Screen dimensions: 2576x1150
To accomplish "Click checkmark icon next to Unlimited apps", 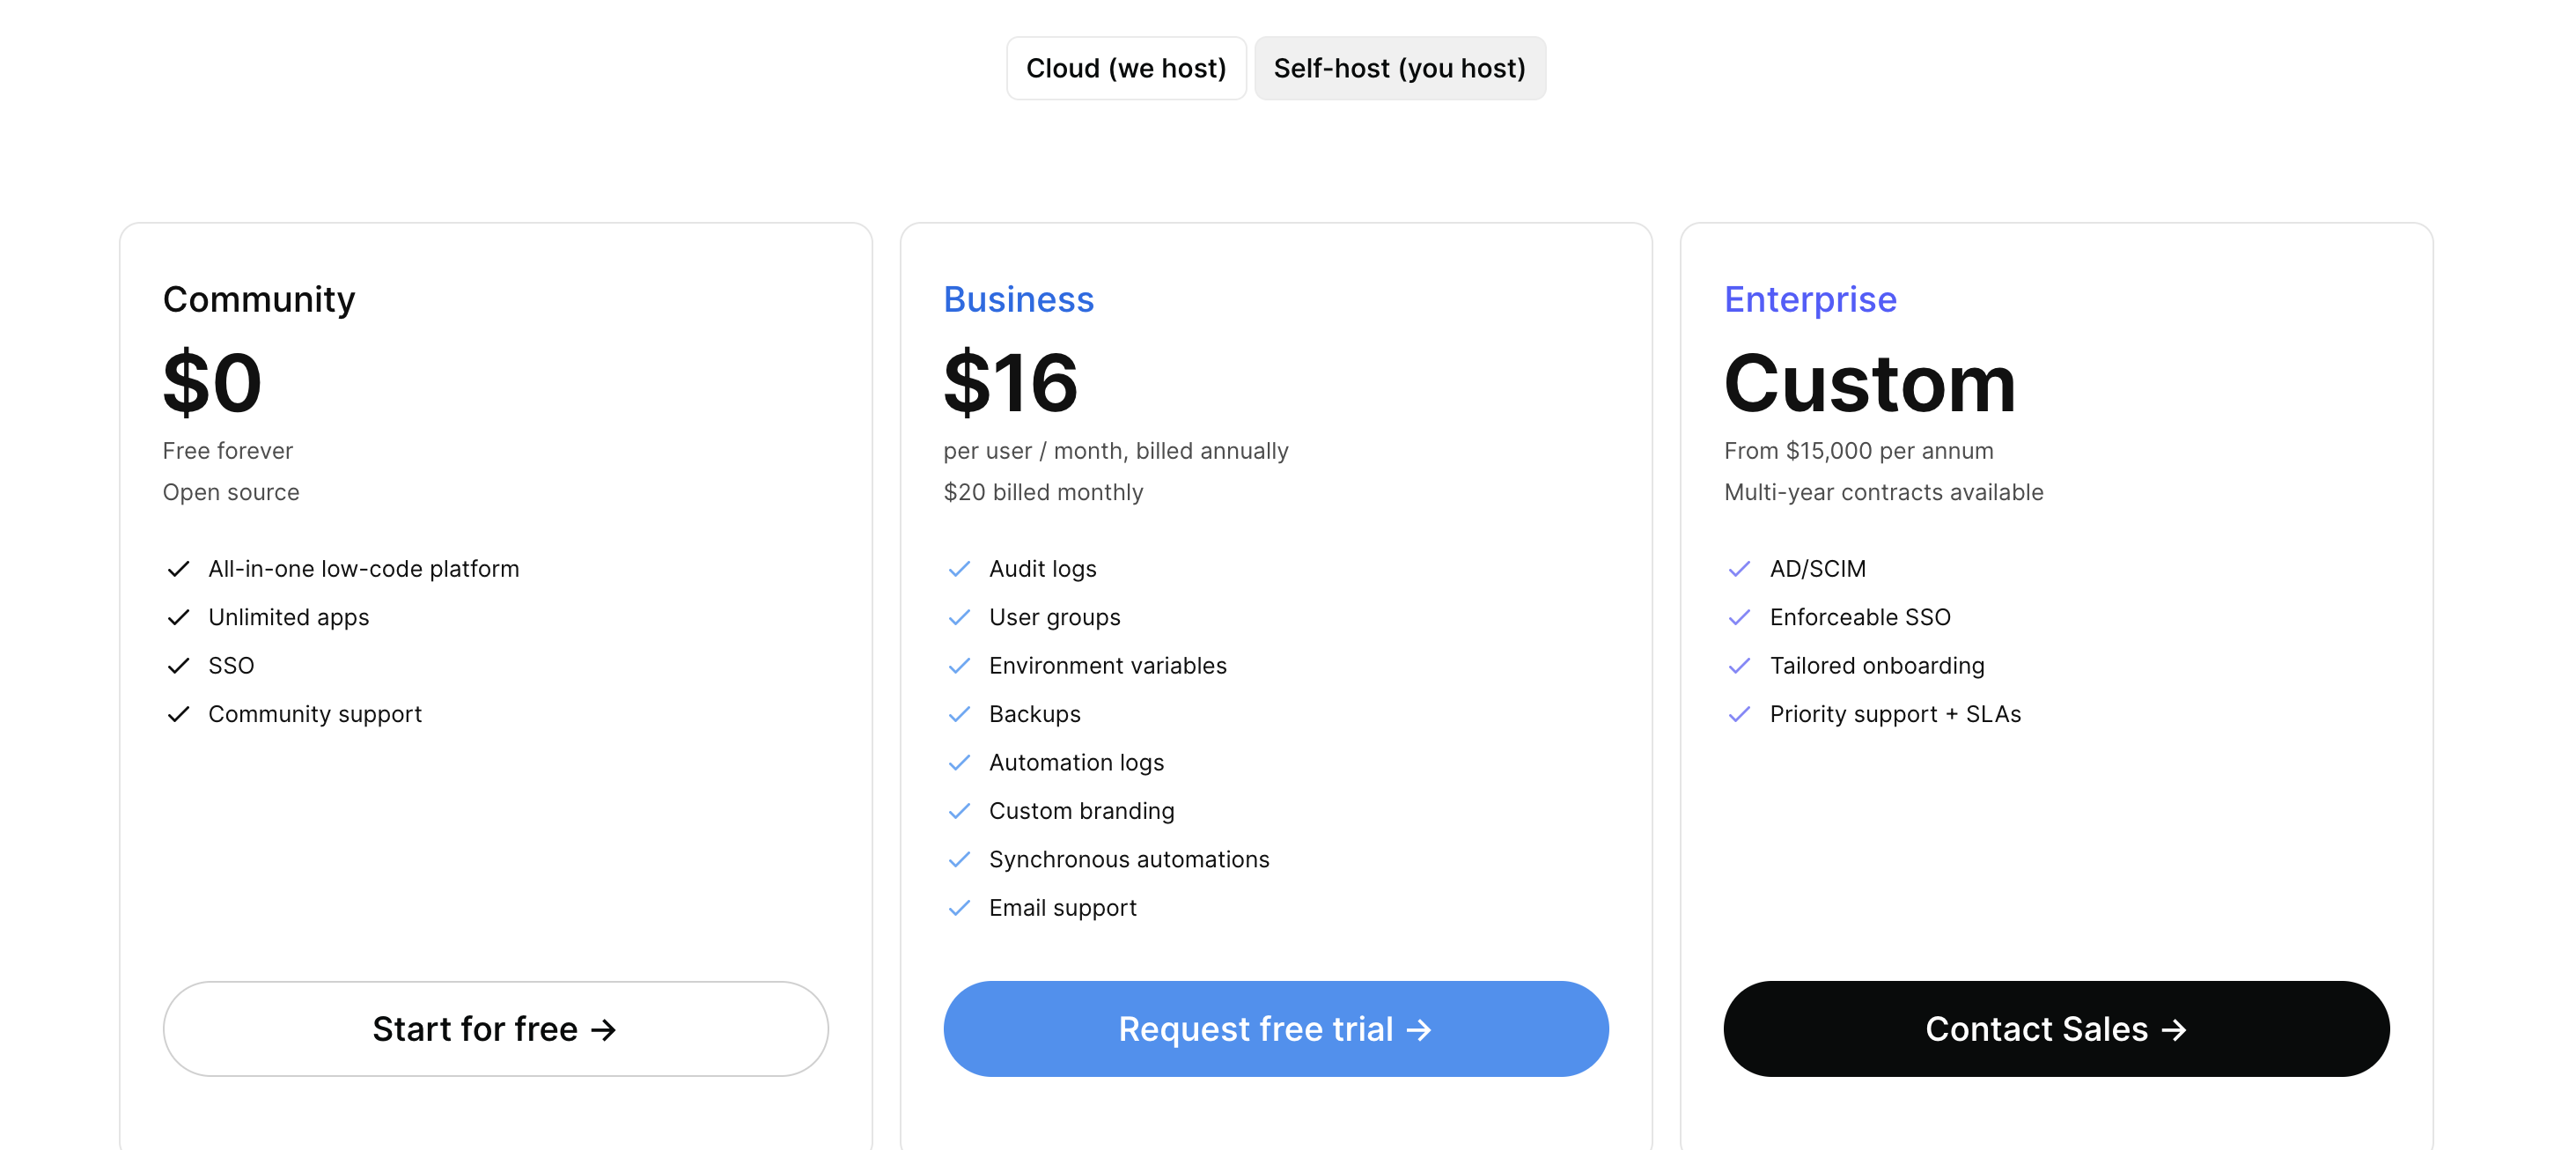I will coord(178,617).
